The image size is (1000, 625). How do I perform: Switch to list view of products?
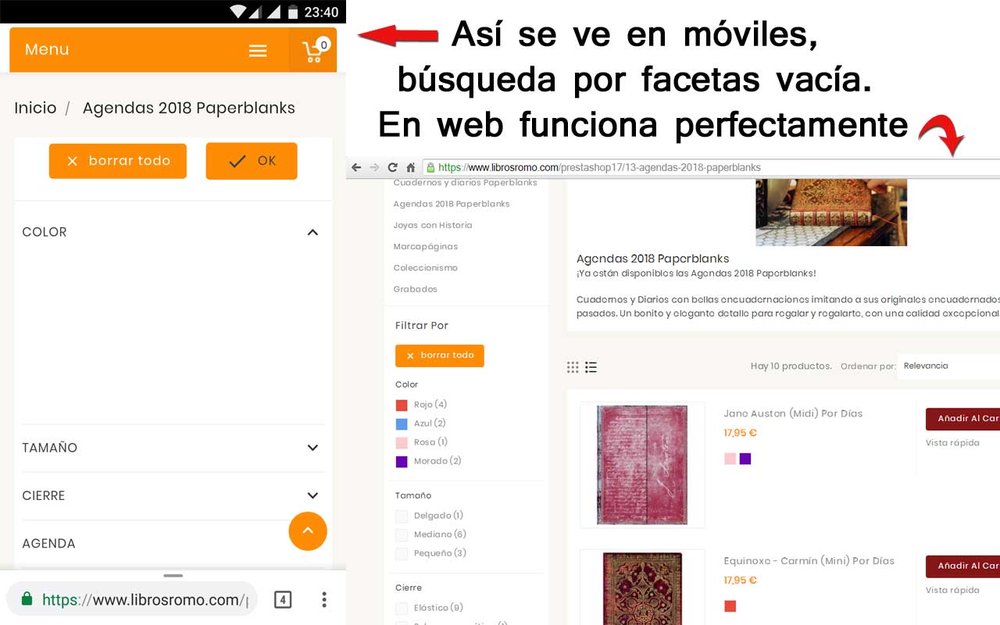[x=591, y=367]
